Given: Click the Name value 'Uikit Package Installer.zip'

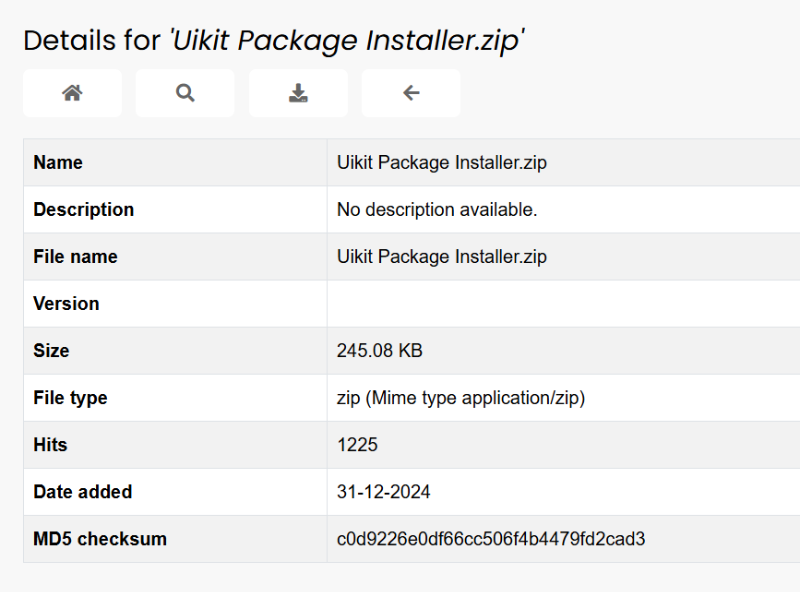Looking at the screenshot, I should (442, 163).
